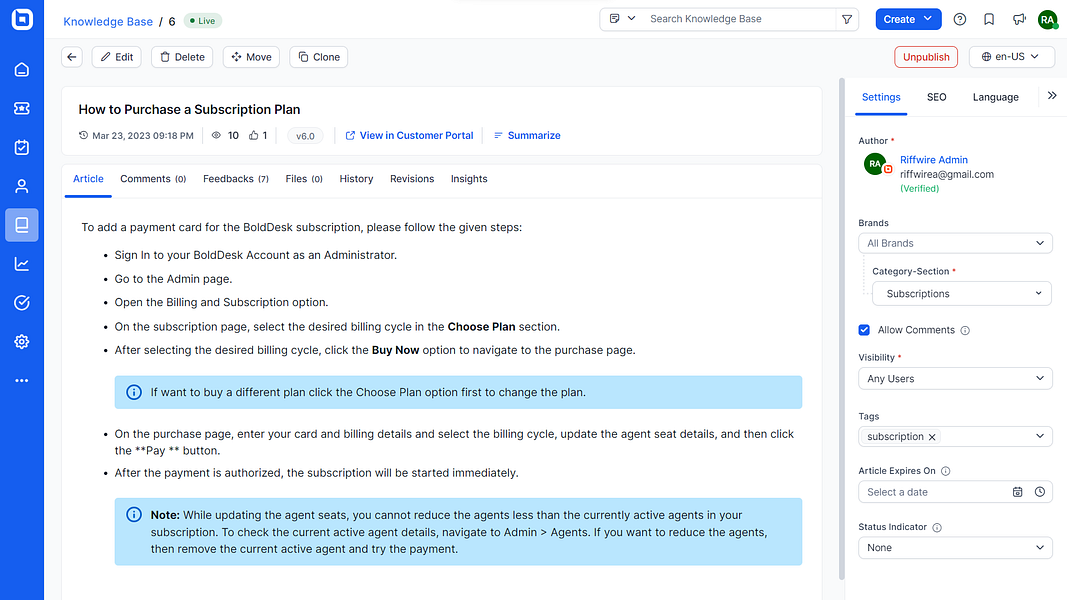1067x600 pixels.
Task: Click the v6.0 version badge
Action: (305, 136)
